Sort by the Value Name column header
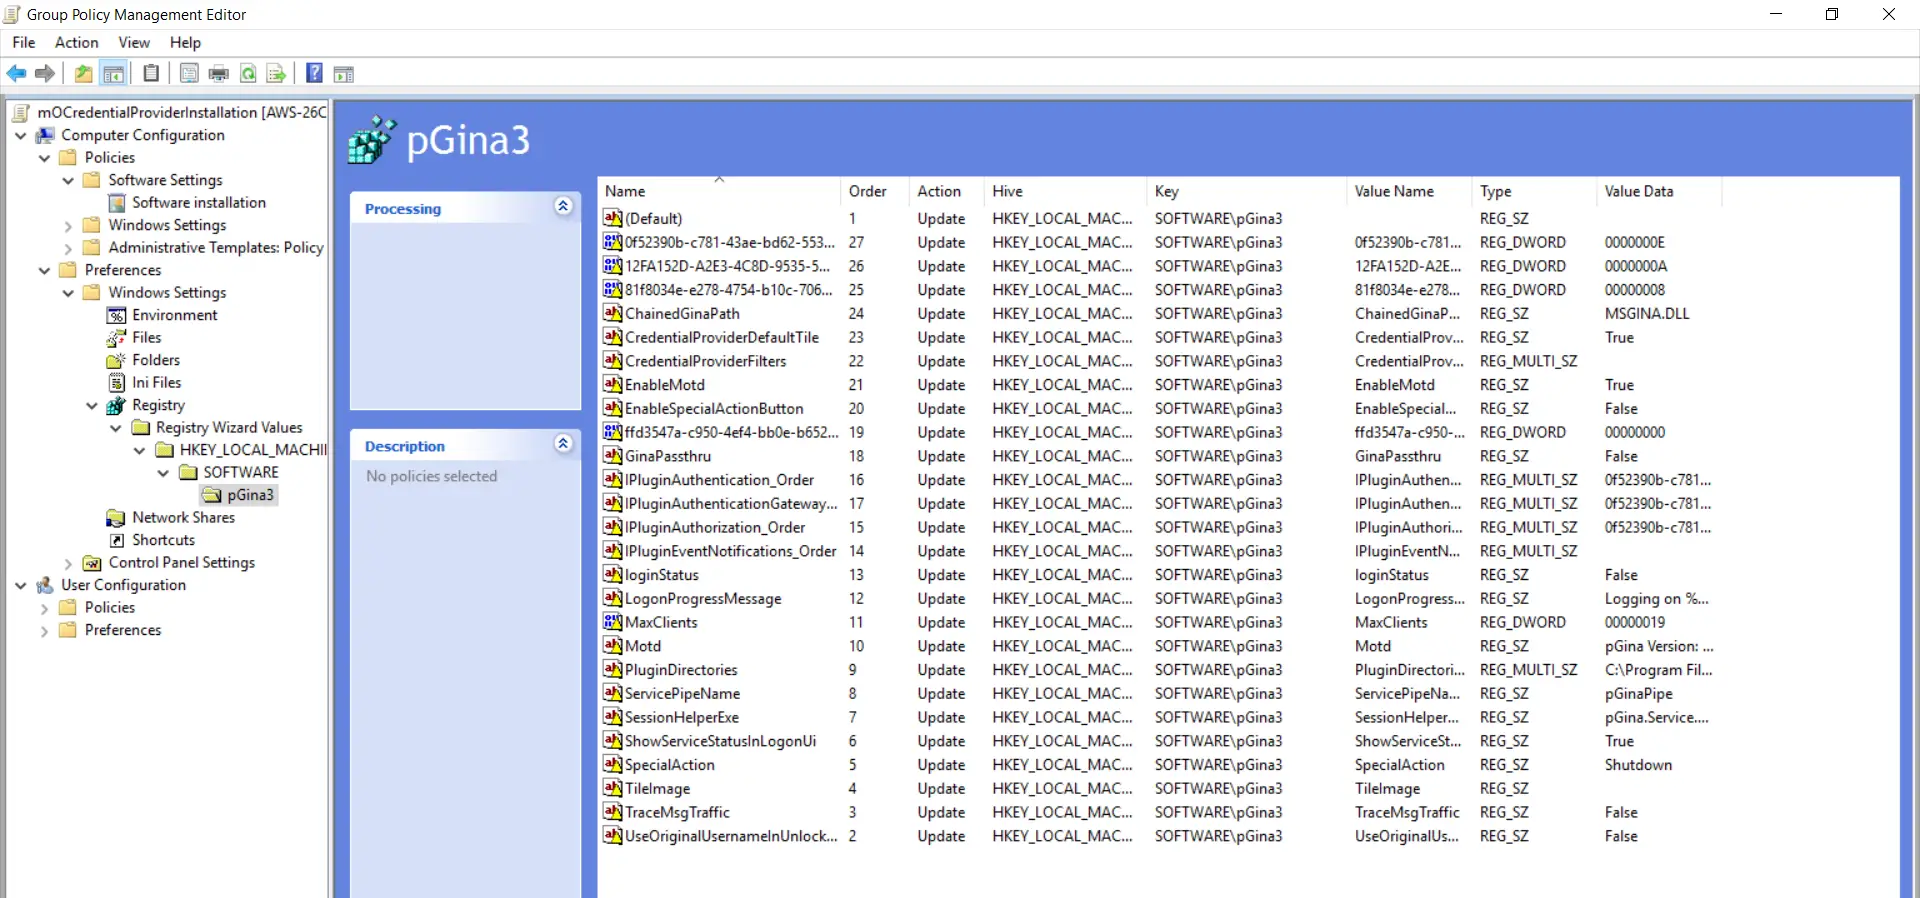This screenshot has height=898, width=1920. (1408, 191)
